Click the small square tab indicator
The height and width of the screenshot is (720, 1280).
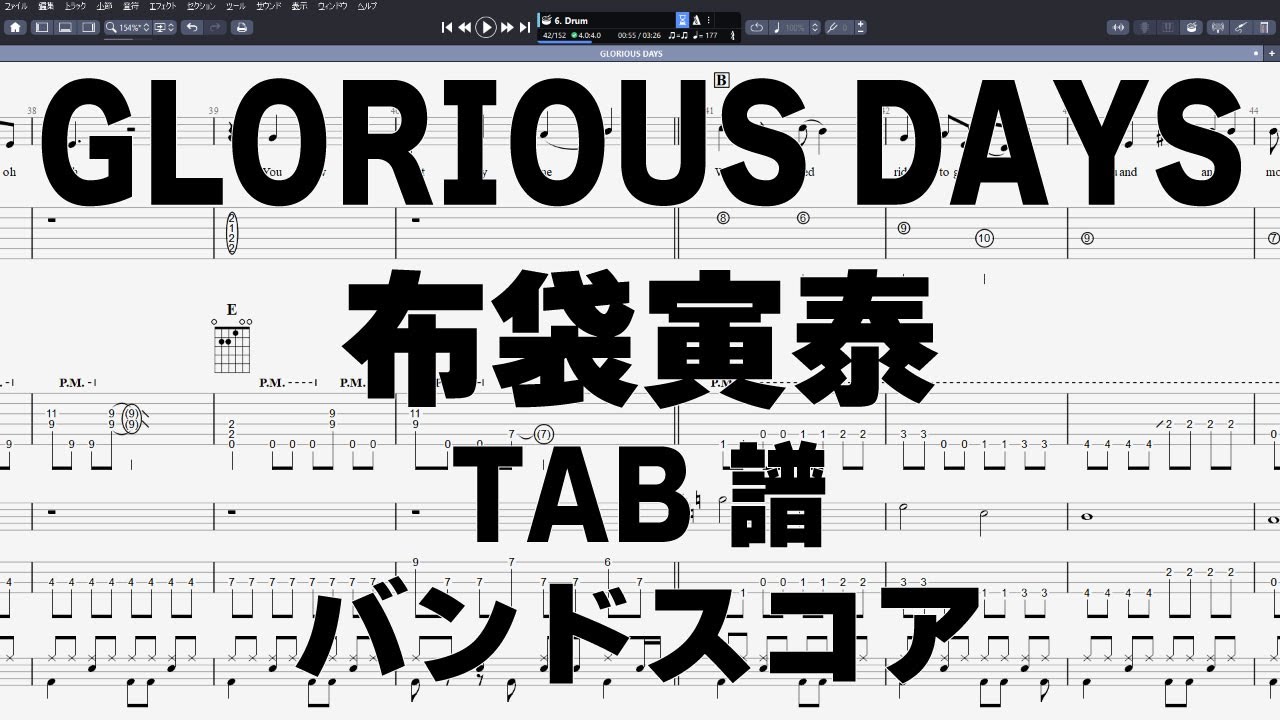click(x=1256, y=53)
